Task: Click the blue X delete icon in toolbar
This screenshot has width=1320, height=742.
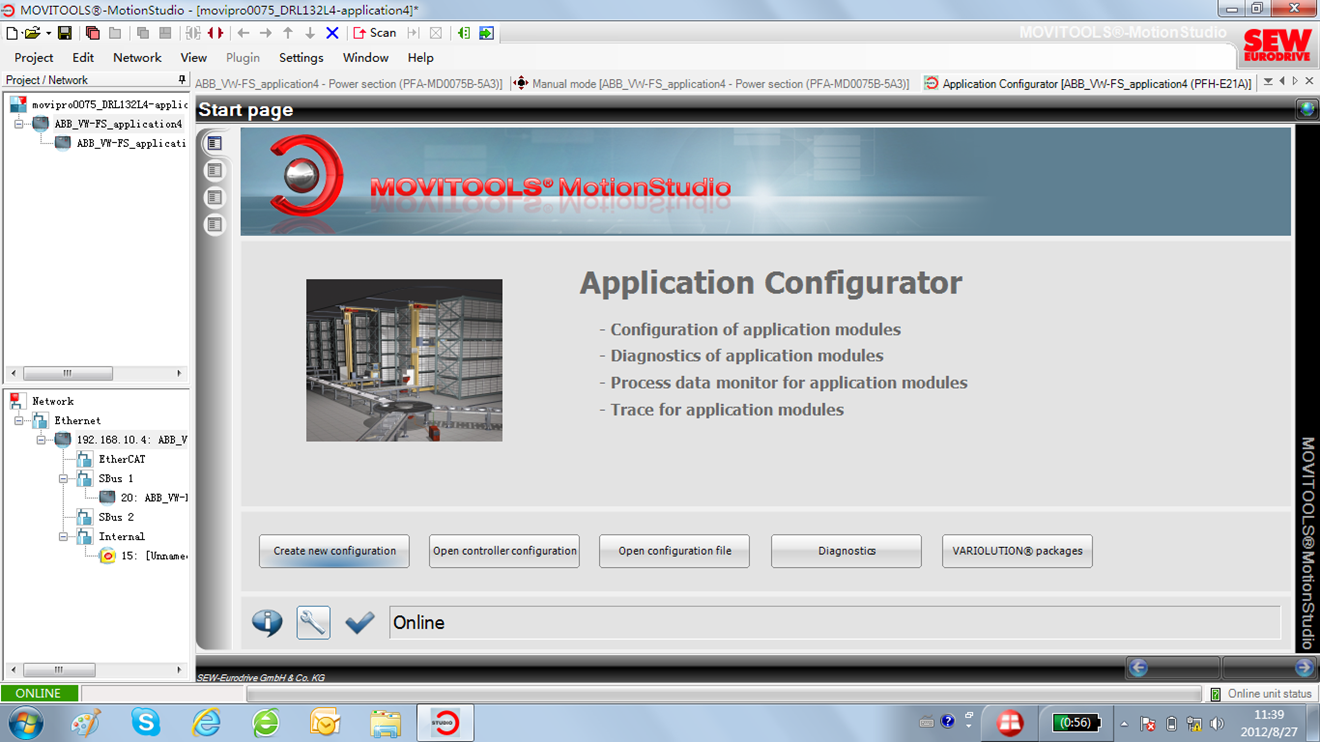Action: [x=332, y=33]
